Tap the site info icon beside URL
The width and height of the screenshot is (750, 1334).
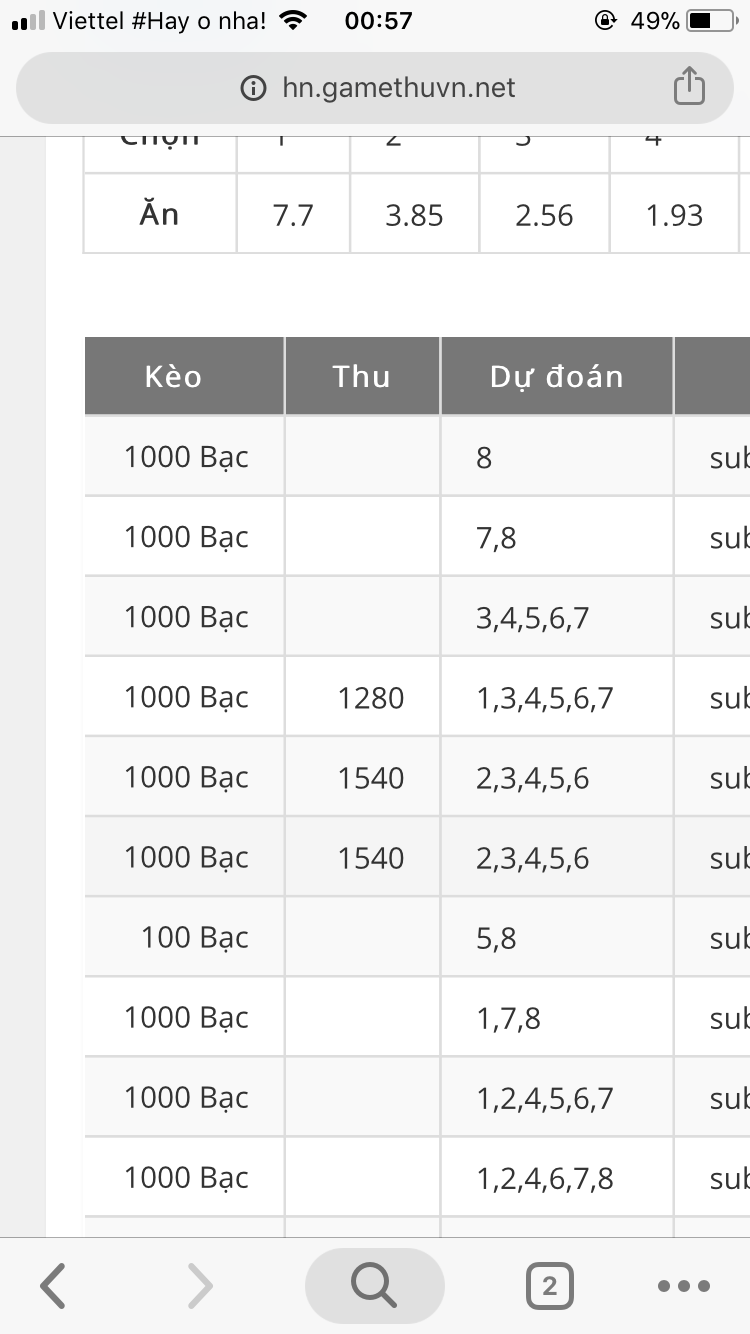tap(254, 88)
